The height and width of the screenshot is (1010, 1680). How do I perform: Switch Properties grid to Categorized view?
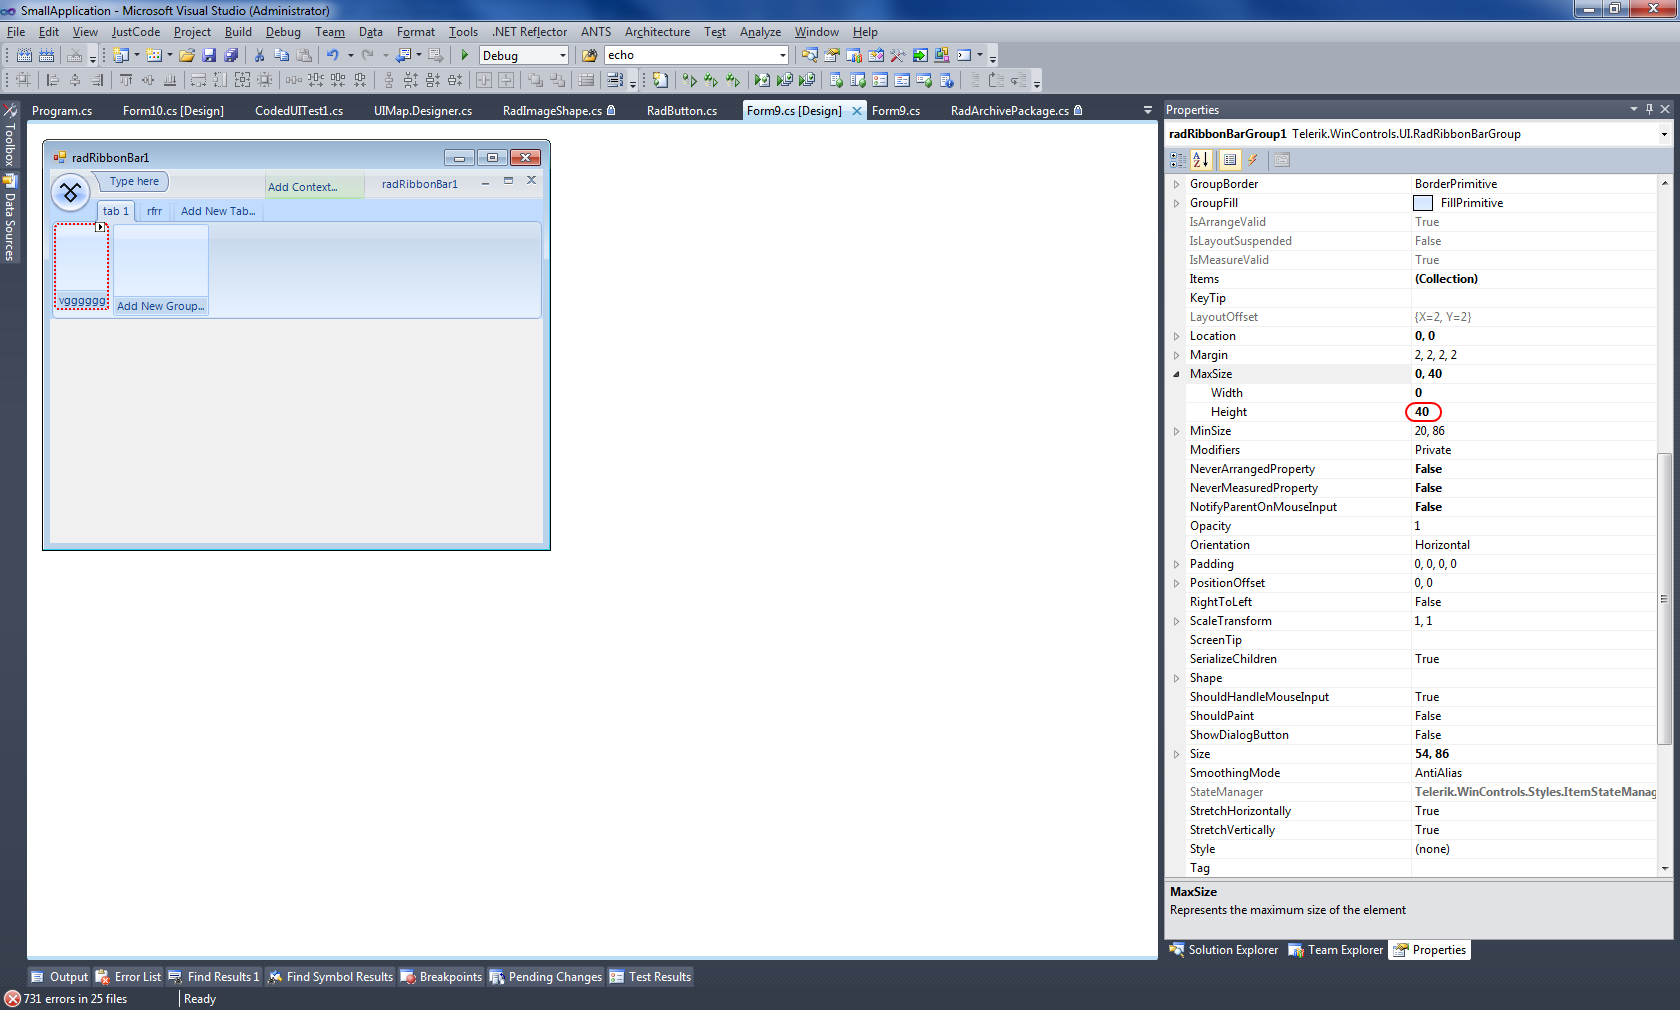(1178, 160)
